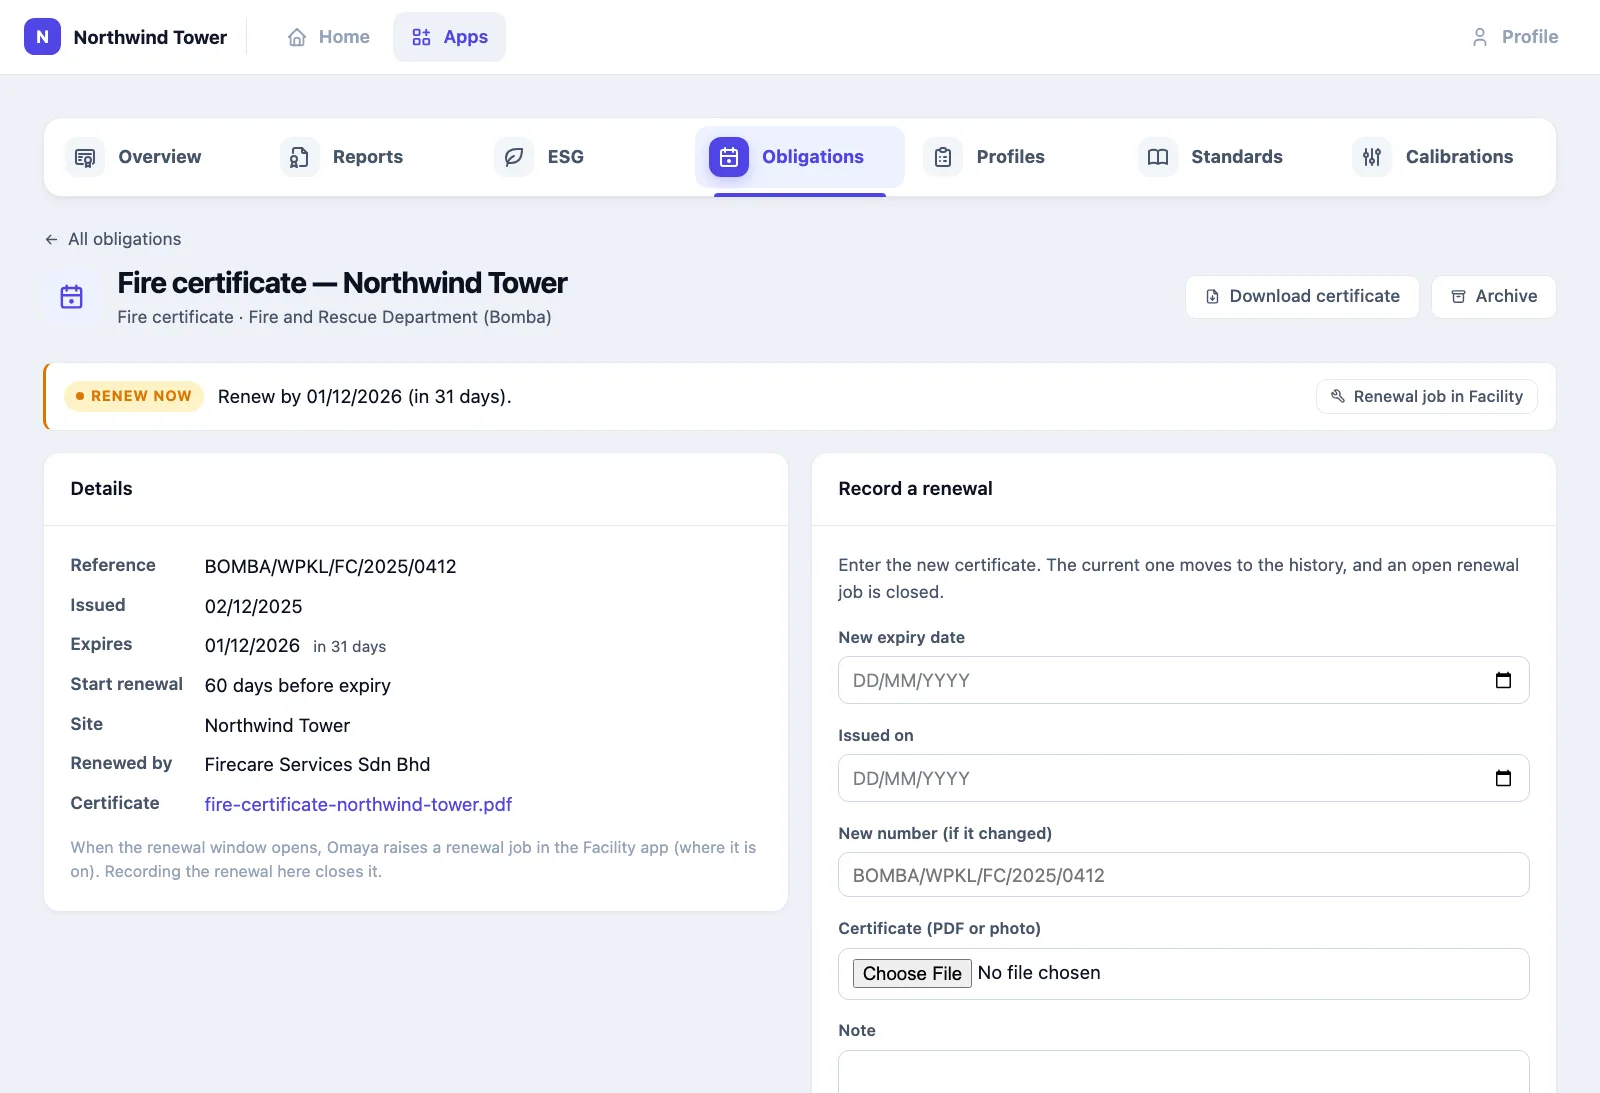
Task: Switch to the Reports tab
Action: click(371, 157)
